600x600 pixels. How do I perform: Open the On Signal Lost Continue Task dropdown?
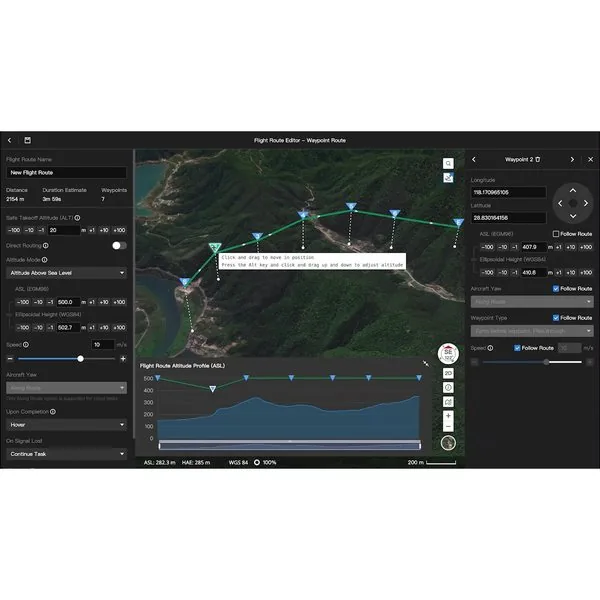pos(67,454)
